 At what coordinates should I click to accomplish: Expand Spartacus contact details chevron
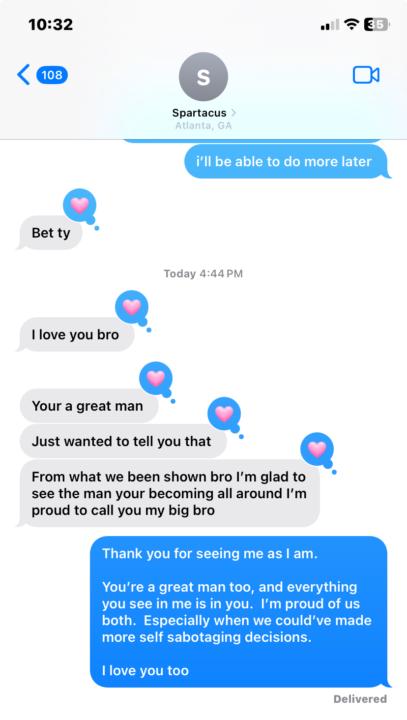(x=234, y=112)
